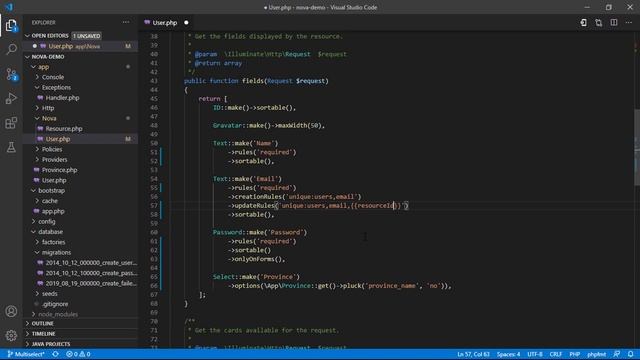This screenshot has width=640, height=360.
Task: Open Province.php file in app folder
Action: pyautogui.click(x=81, y=170)
